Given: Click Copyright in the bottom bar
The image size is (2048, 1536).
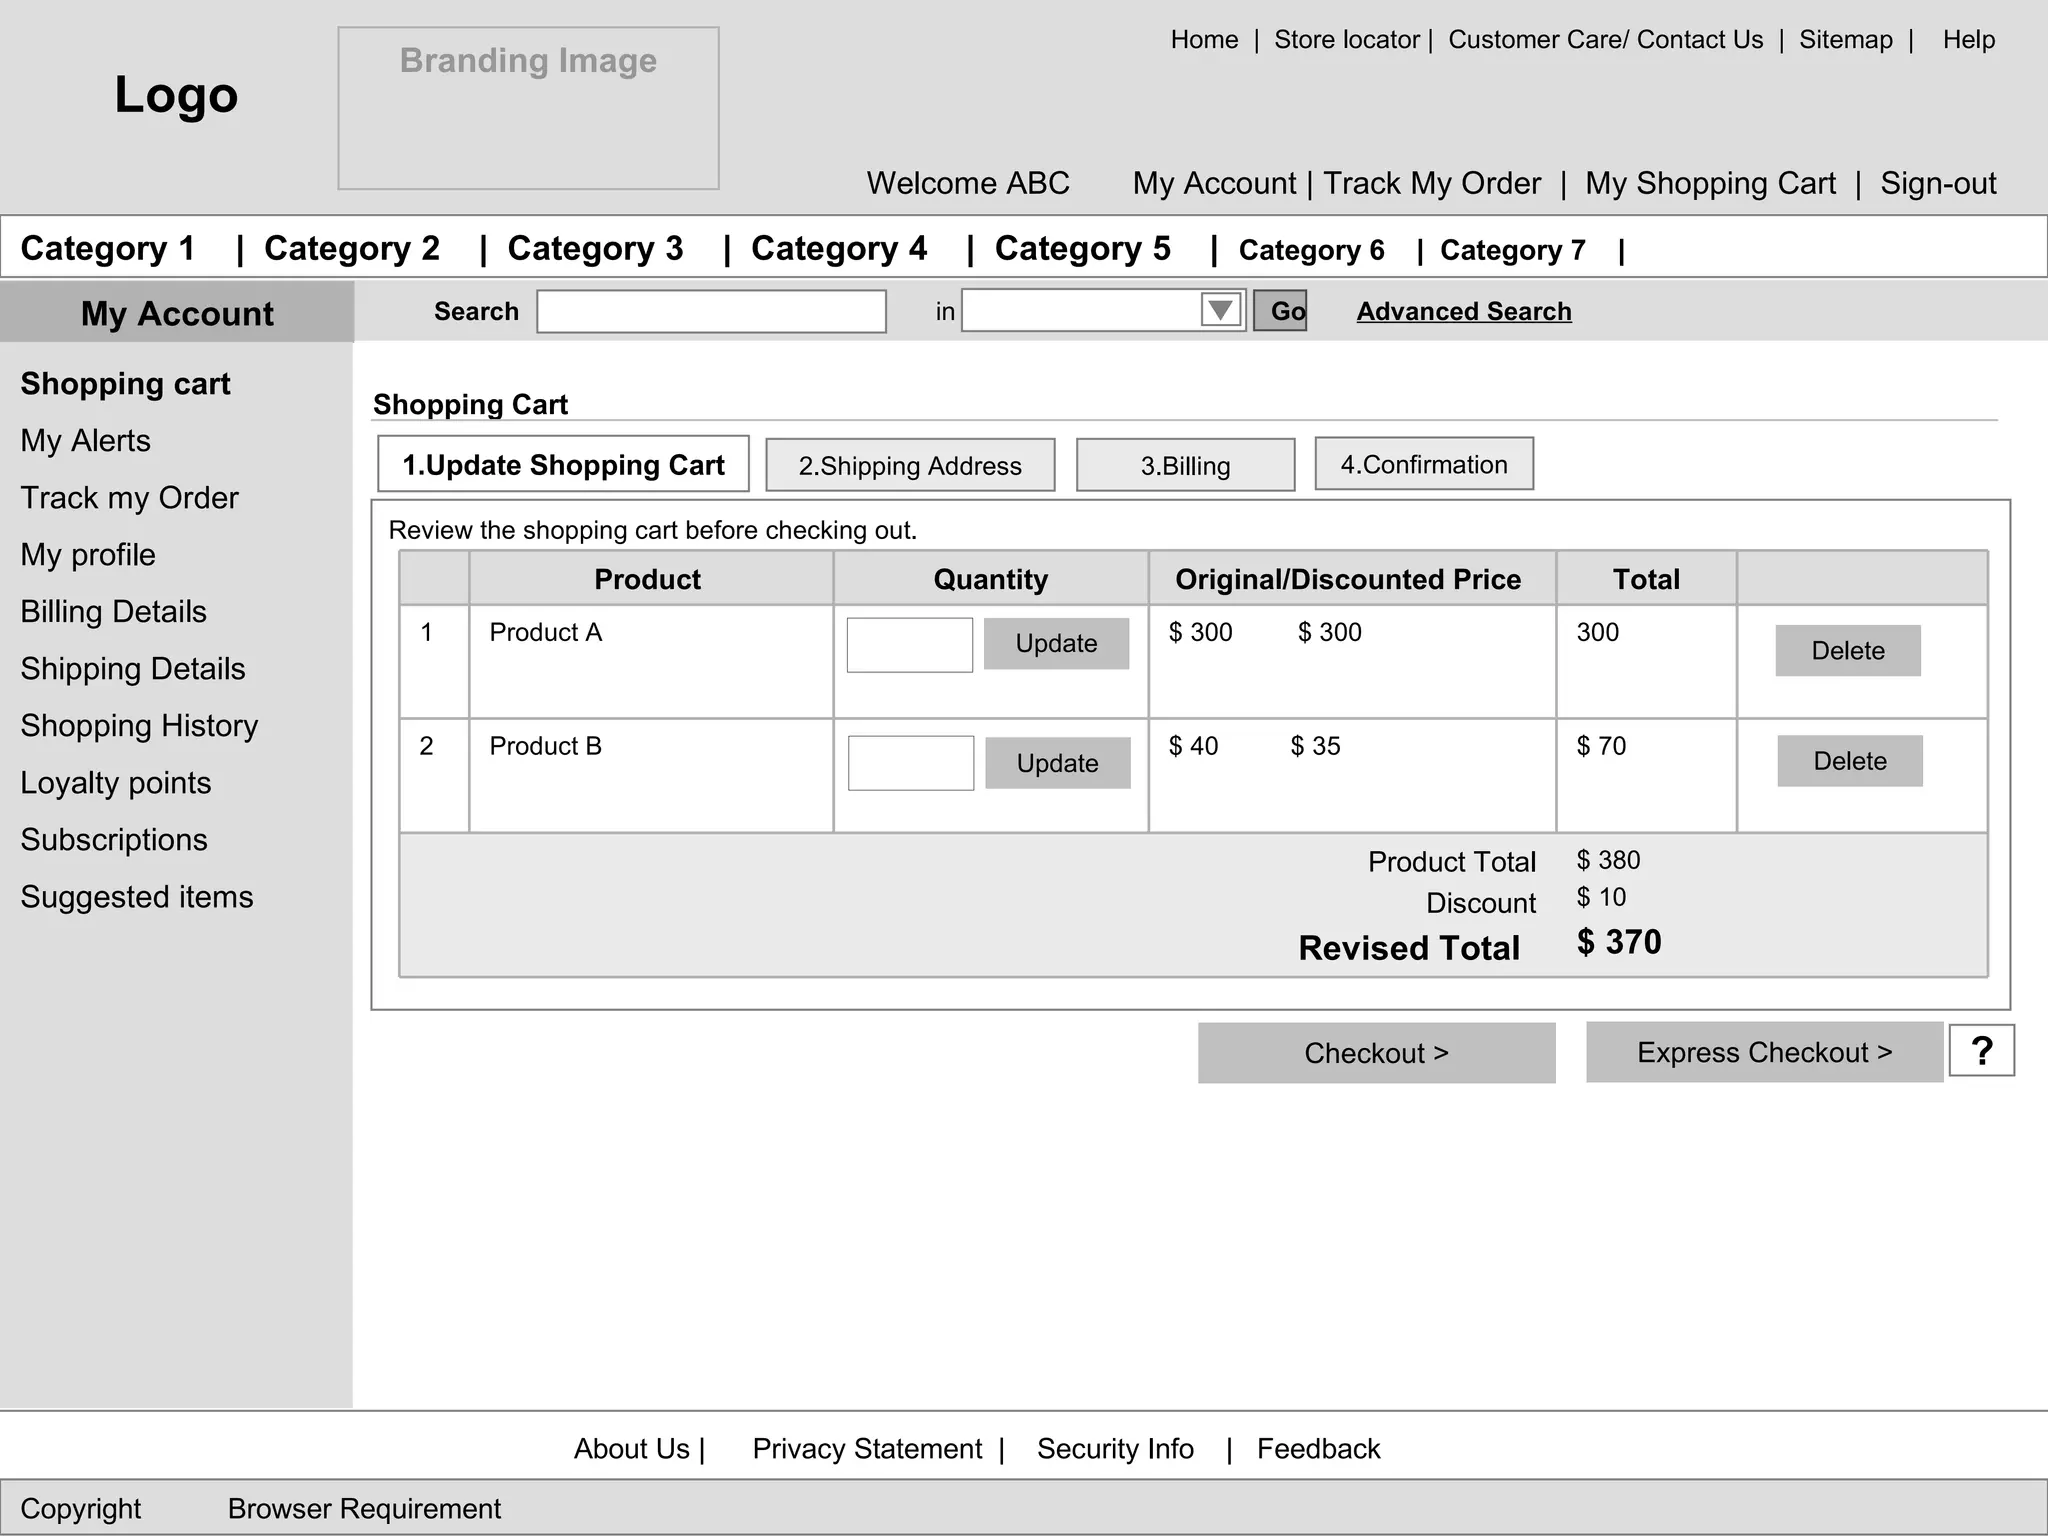Looking at the screenshot, I should coord(80,1508).
